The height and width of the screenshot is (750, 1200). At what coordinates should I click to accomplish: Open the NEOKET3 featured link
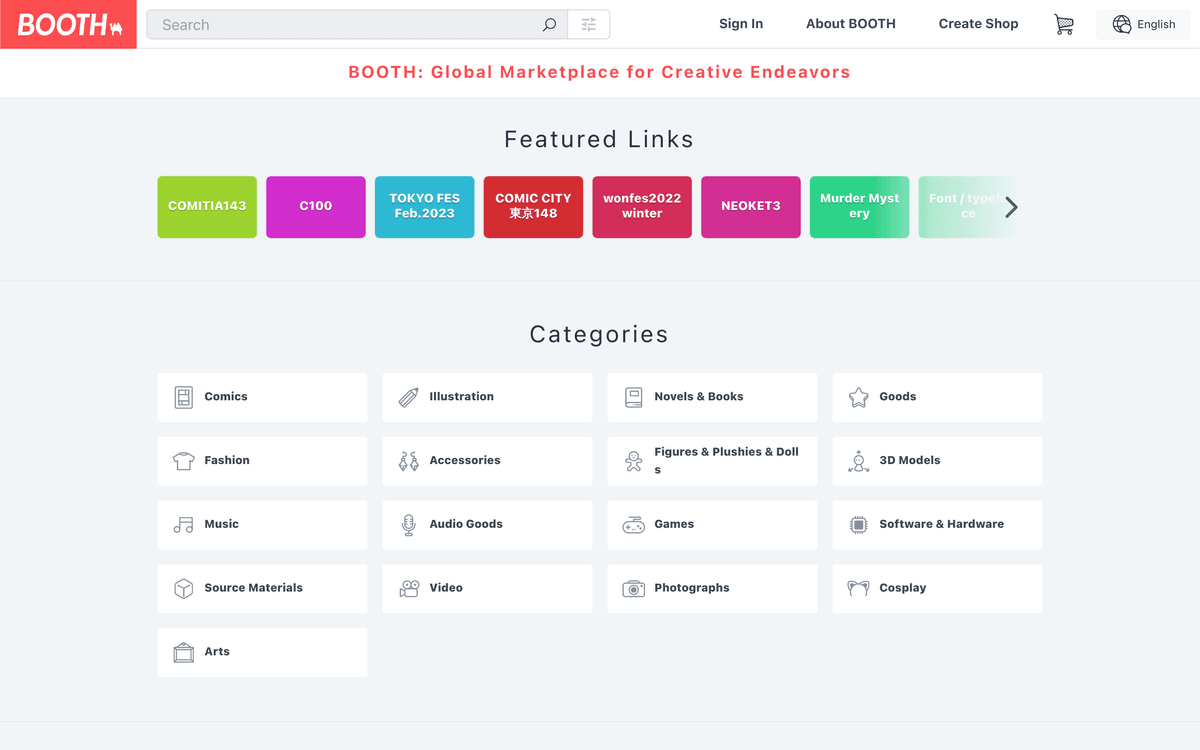click(x=751, y=207)
